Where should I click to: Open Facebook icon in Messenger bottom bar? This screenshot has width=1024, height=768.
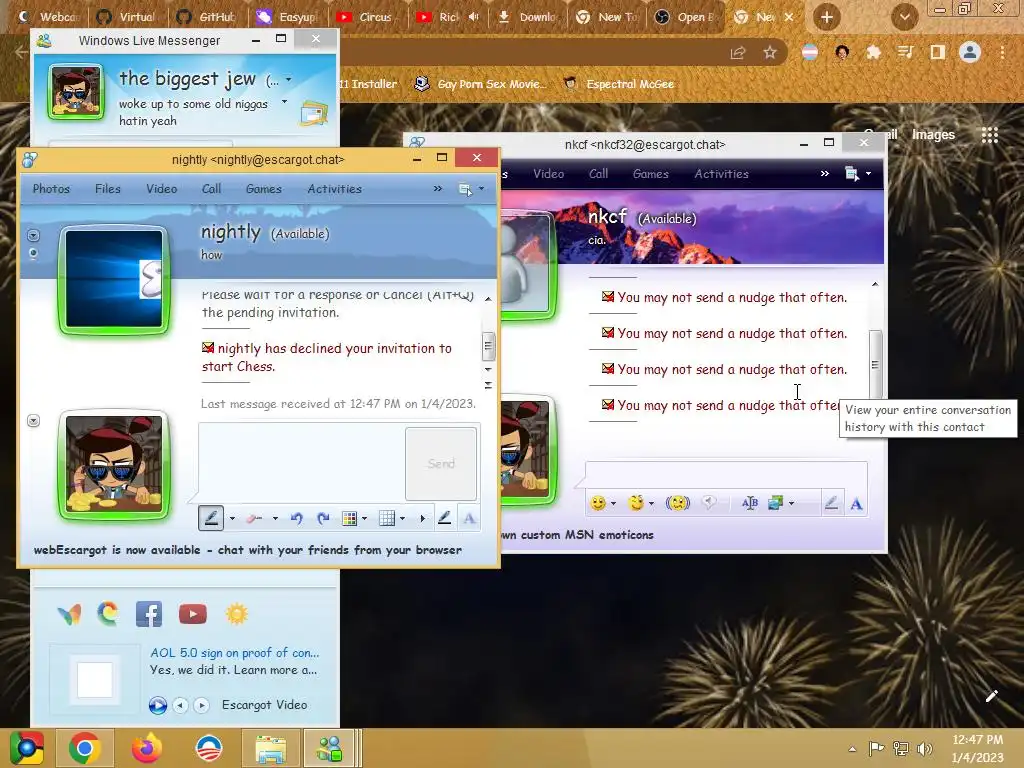pos(148,614)
